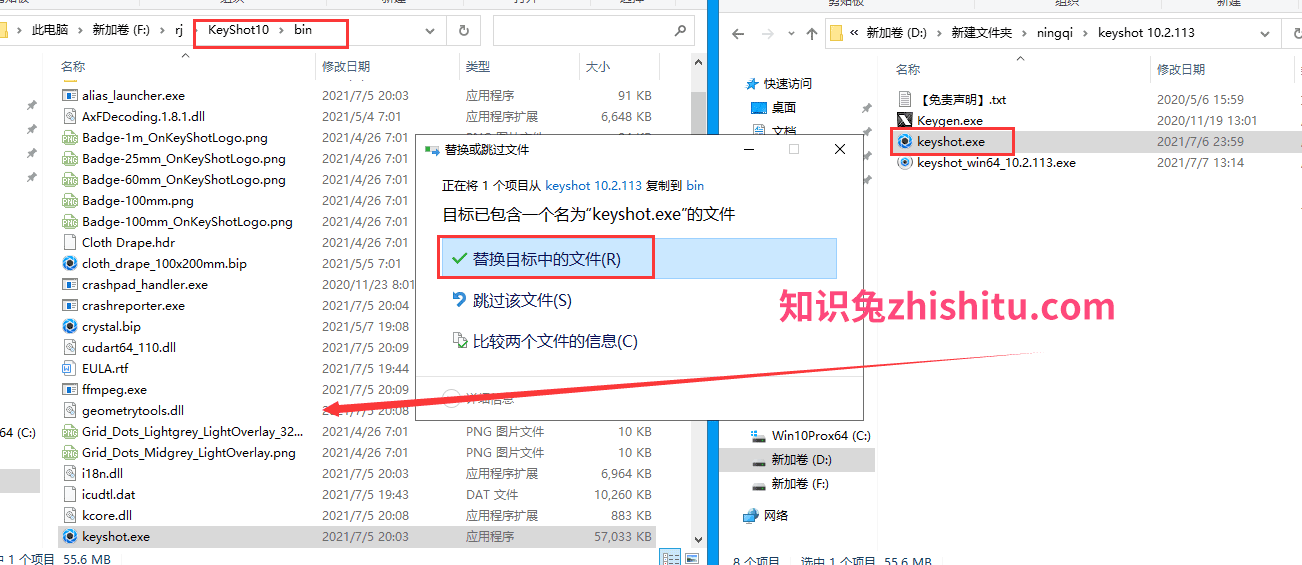Click the left file list scrollbar up arrow
This screenshot has height=565, width=1302.
tap(698, 64)
